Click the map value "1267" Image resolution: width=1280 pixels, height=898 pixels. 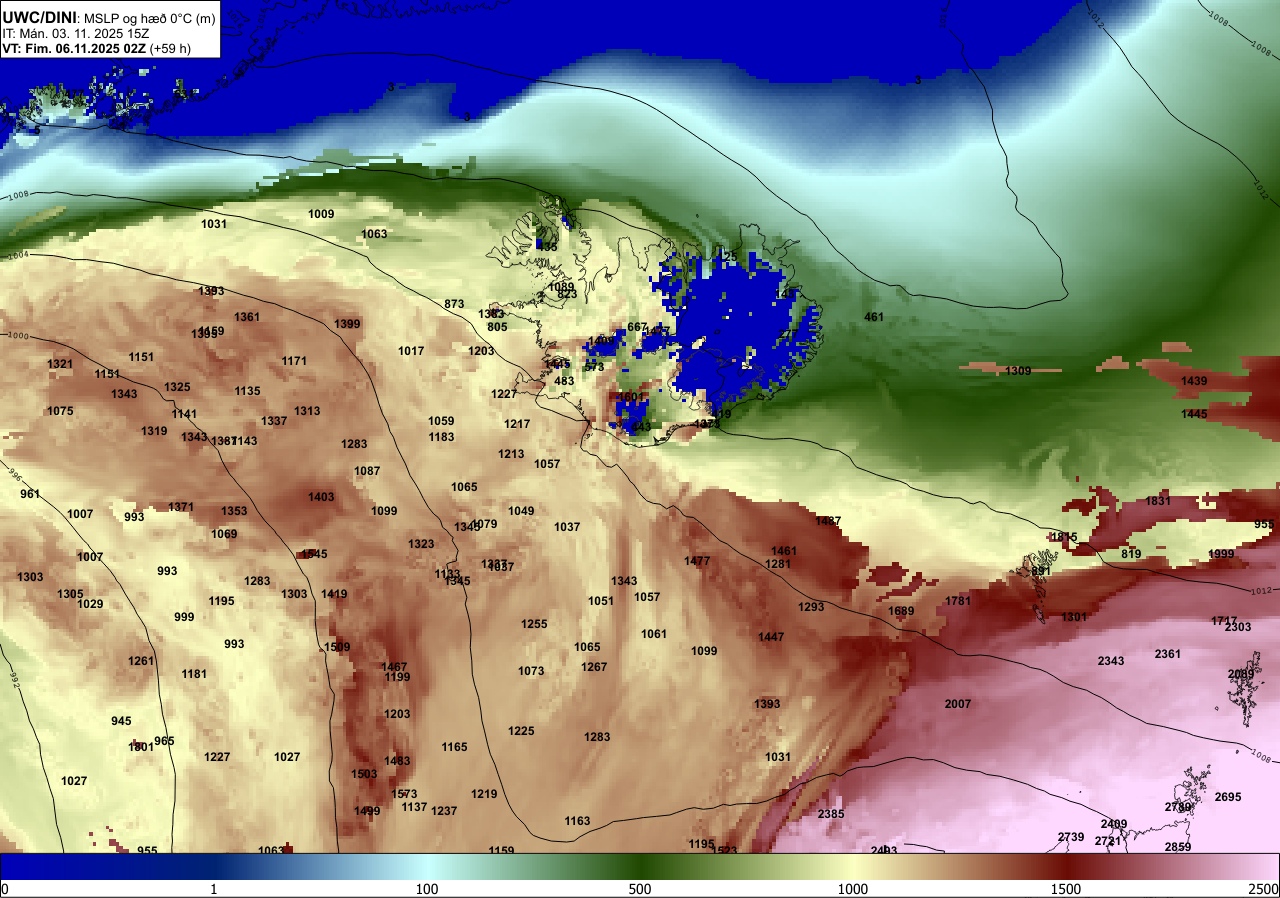594,667
